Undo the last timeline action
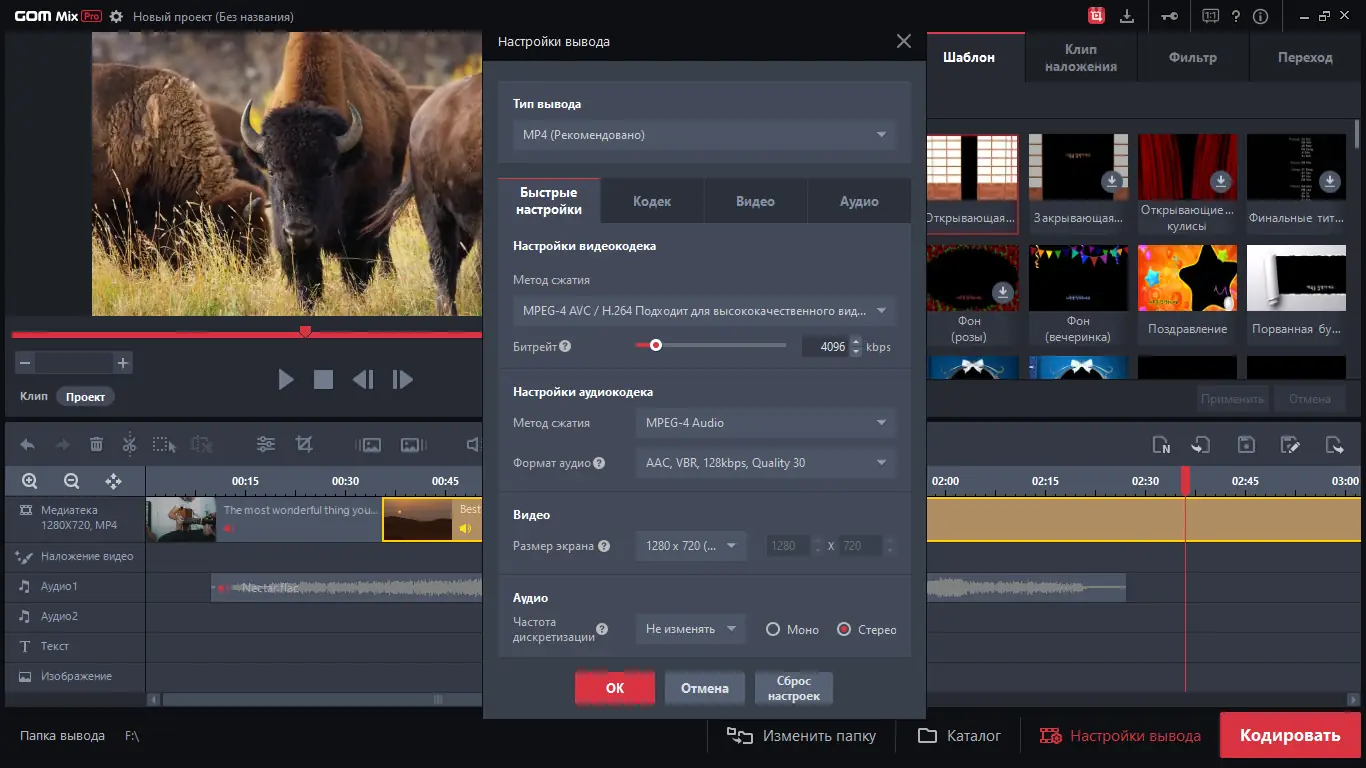 pos(28,445)
